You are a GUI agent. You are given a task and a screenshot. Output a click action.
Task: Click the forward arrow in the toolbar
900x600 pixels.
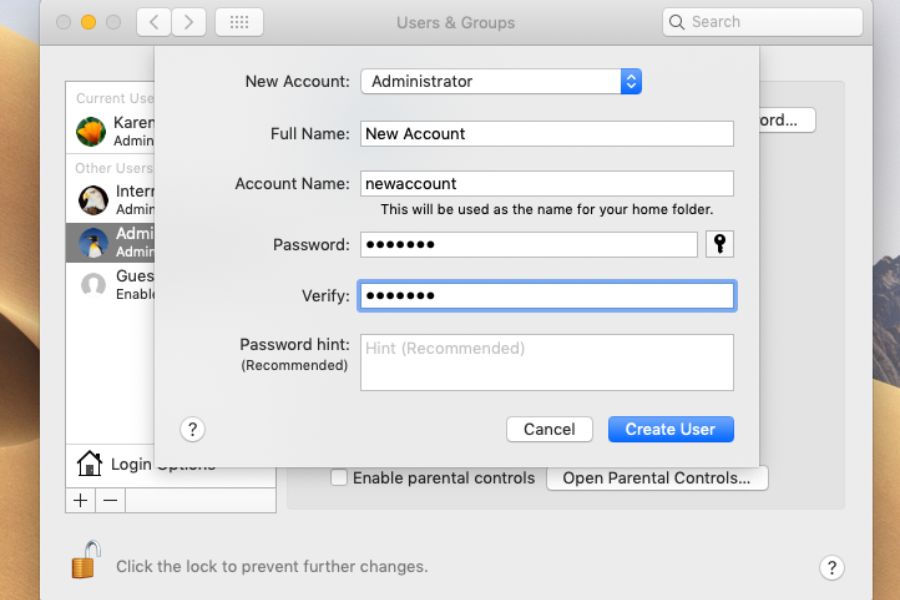(189, 22)
